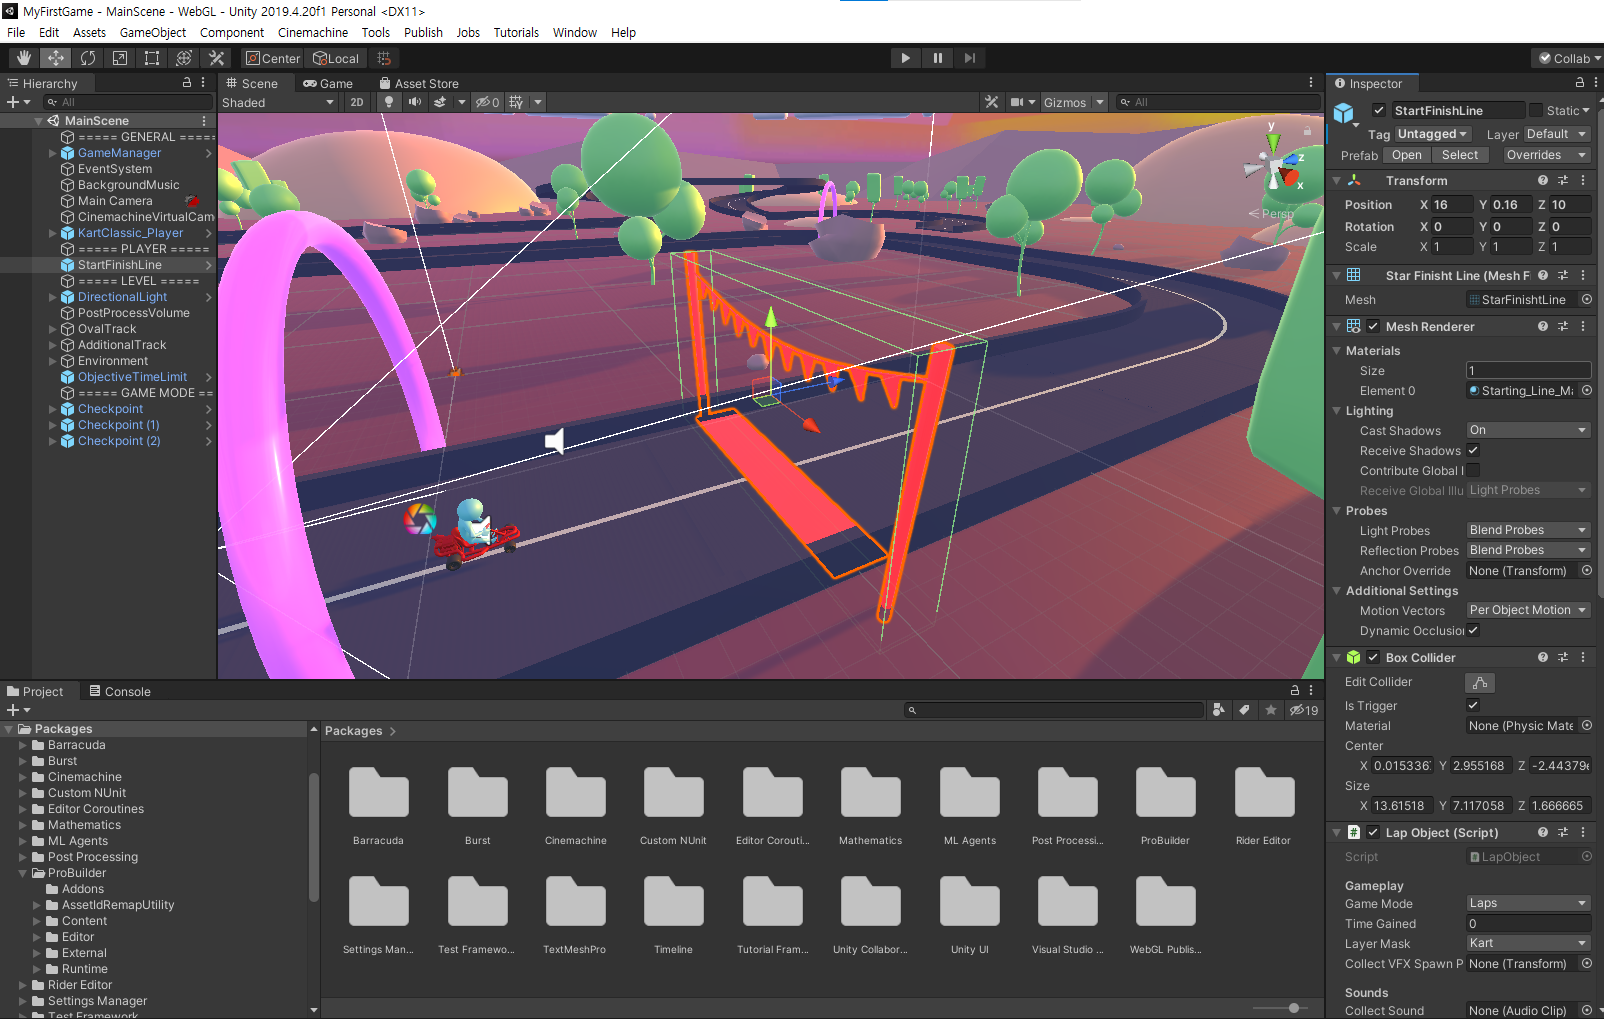Toggle 2D scene view mode

click(357, 102)
